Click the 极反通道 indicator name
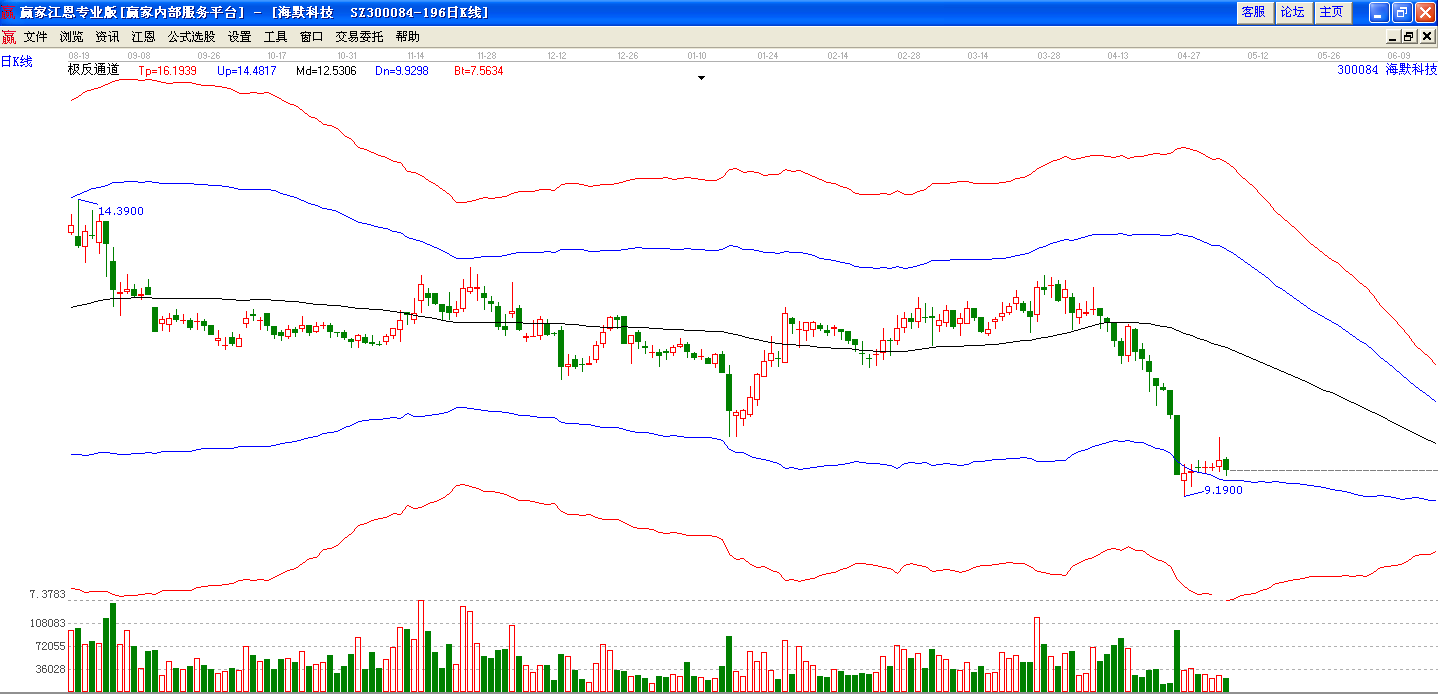1438x695 pixels. 93,70
